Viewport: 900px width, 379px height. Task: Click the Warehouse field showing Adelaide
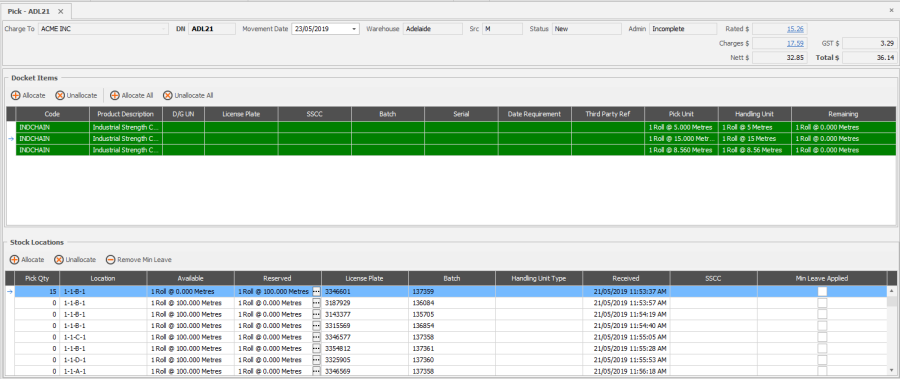pyautogui.click(x=433, y=29)
